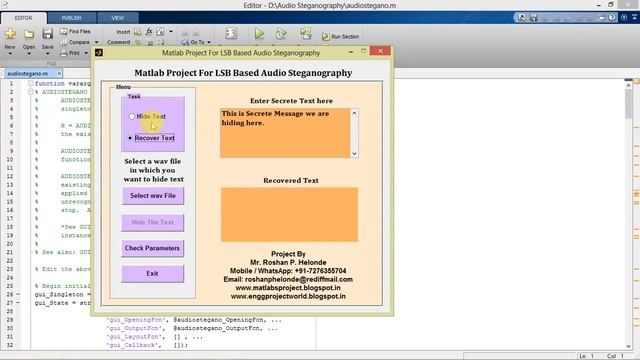Click secret text box scroll up arrow
Viewport: 640px width, 360px height.
[354, 113]
